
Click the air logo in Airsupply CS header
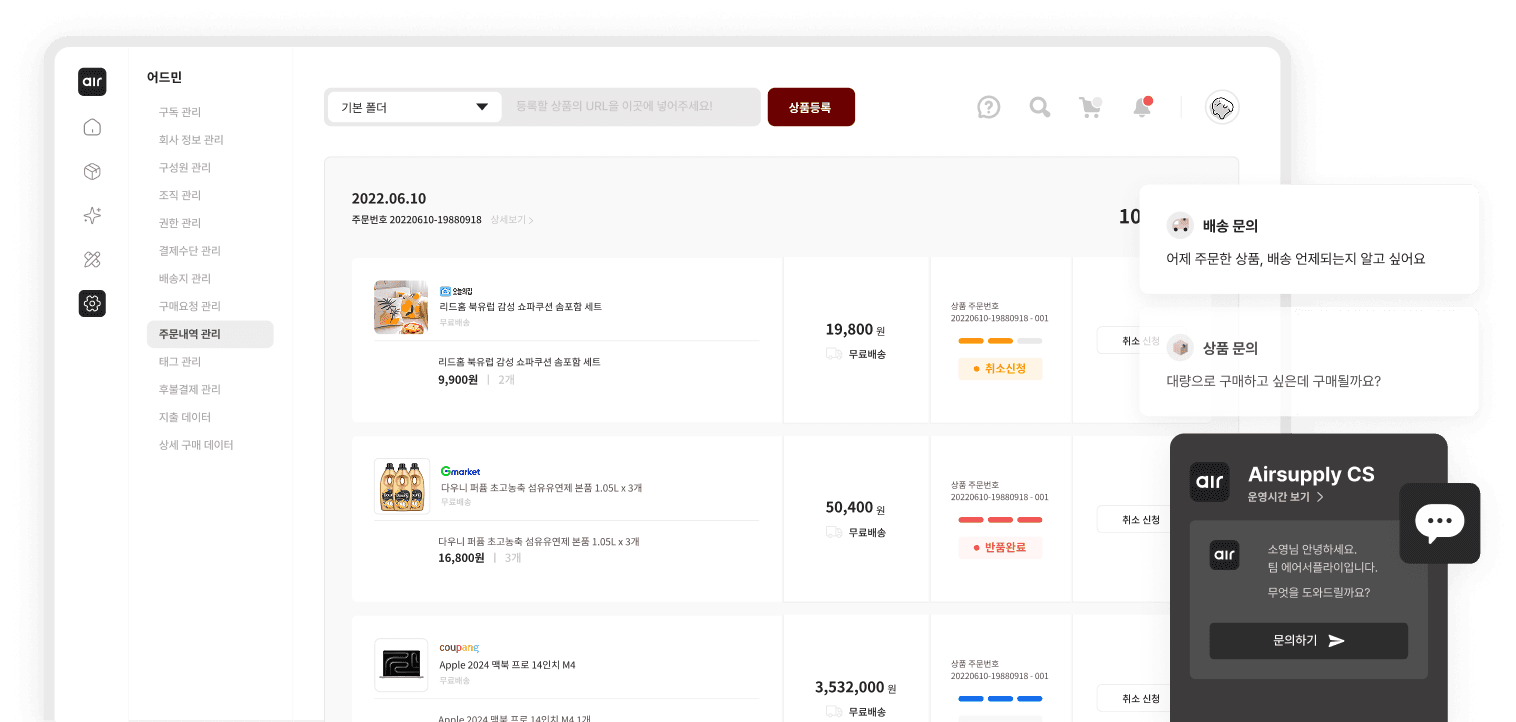[1210, 482]
